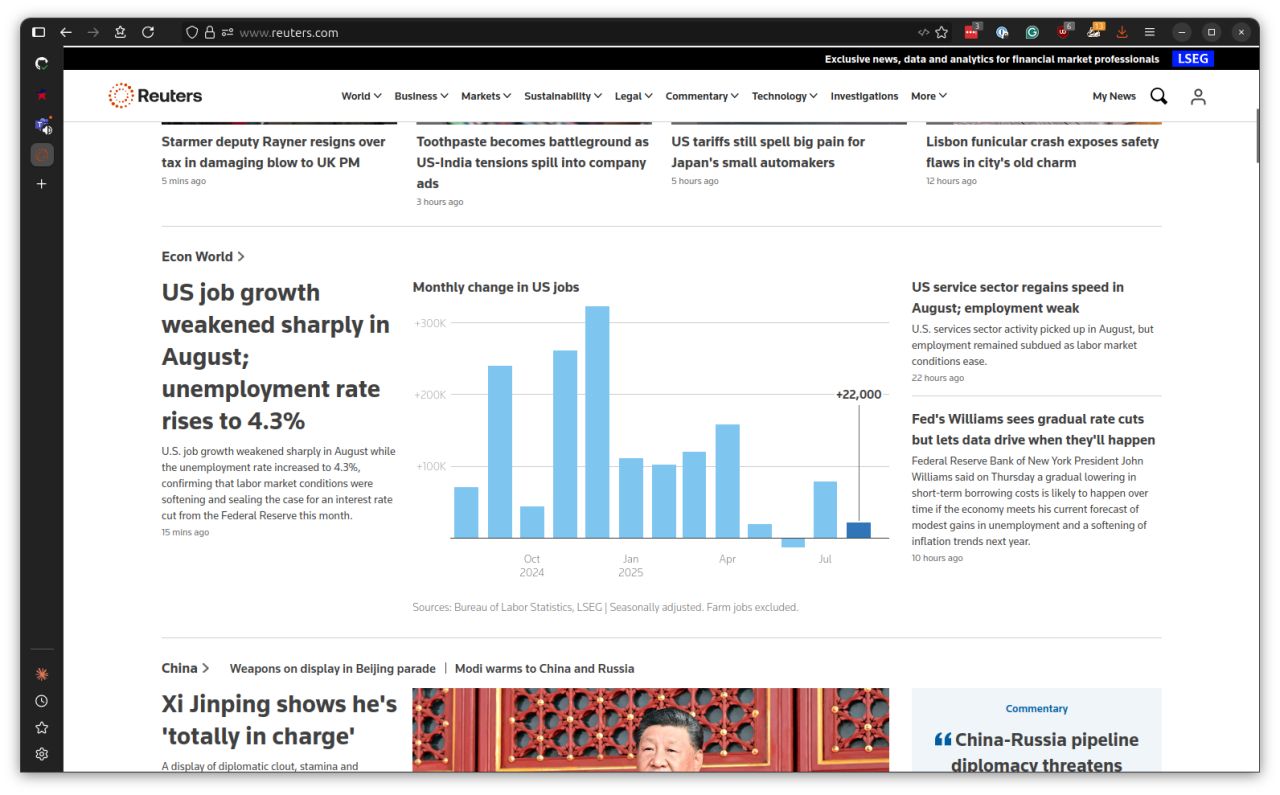Open the history clock in sidebar

point(41,701)
